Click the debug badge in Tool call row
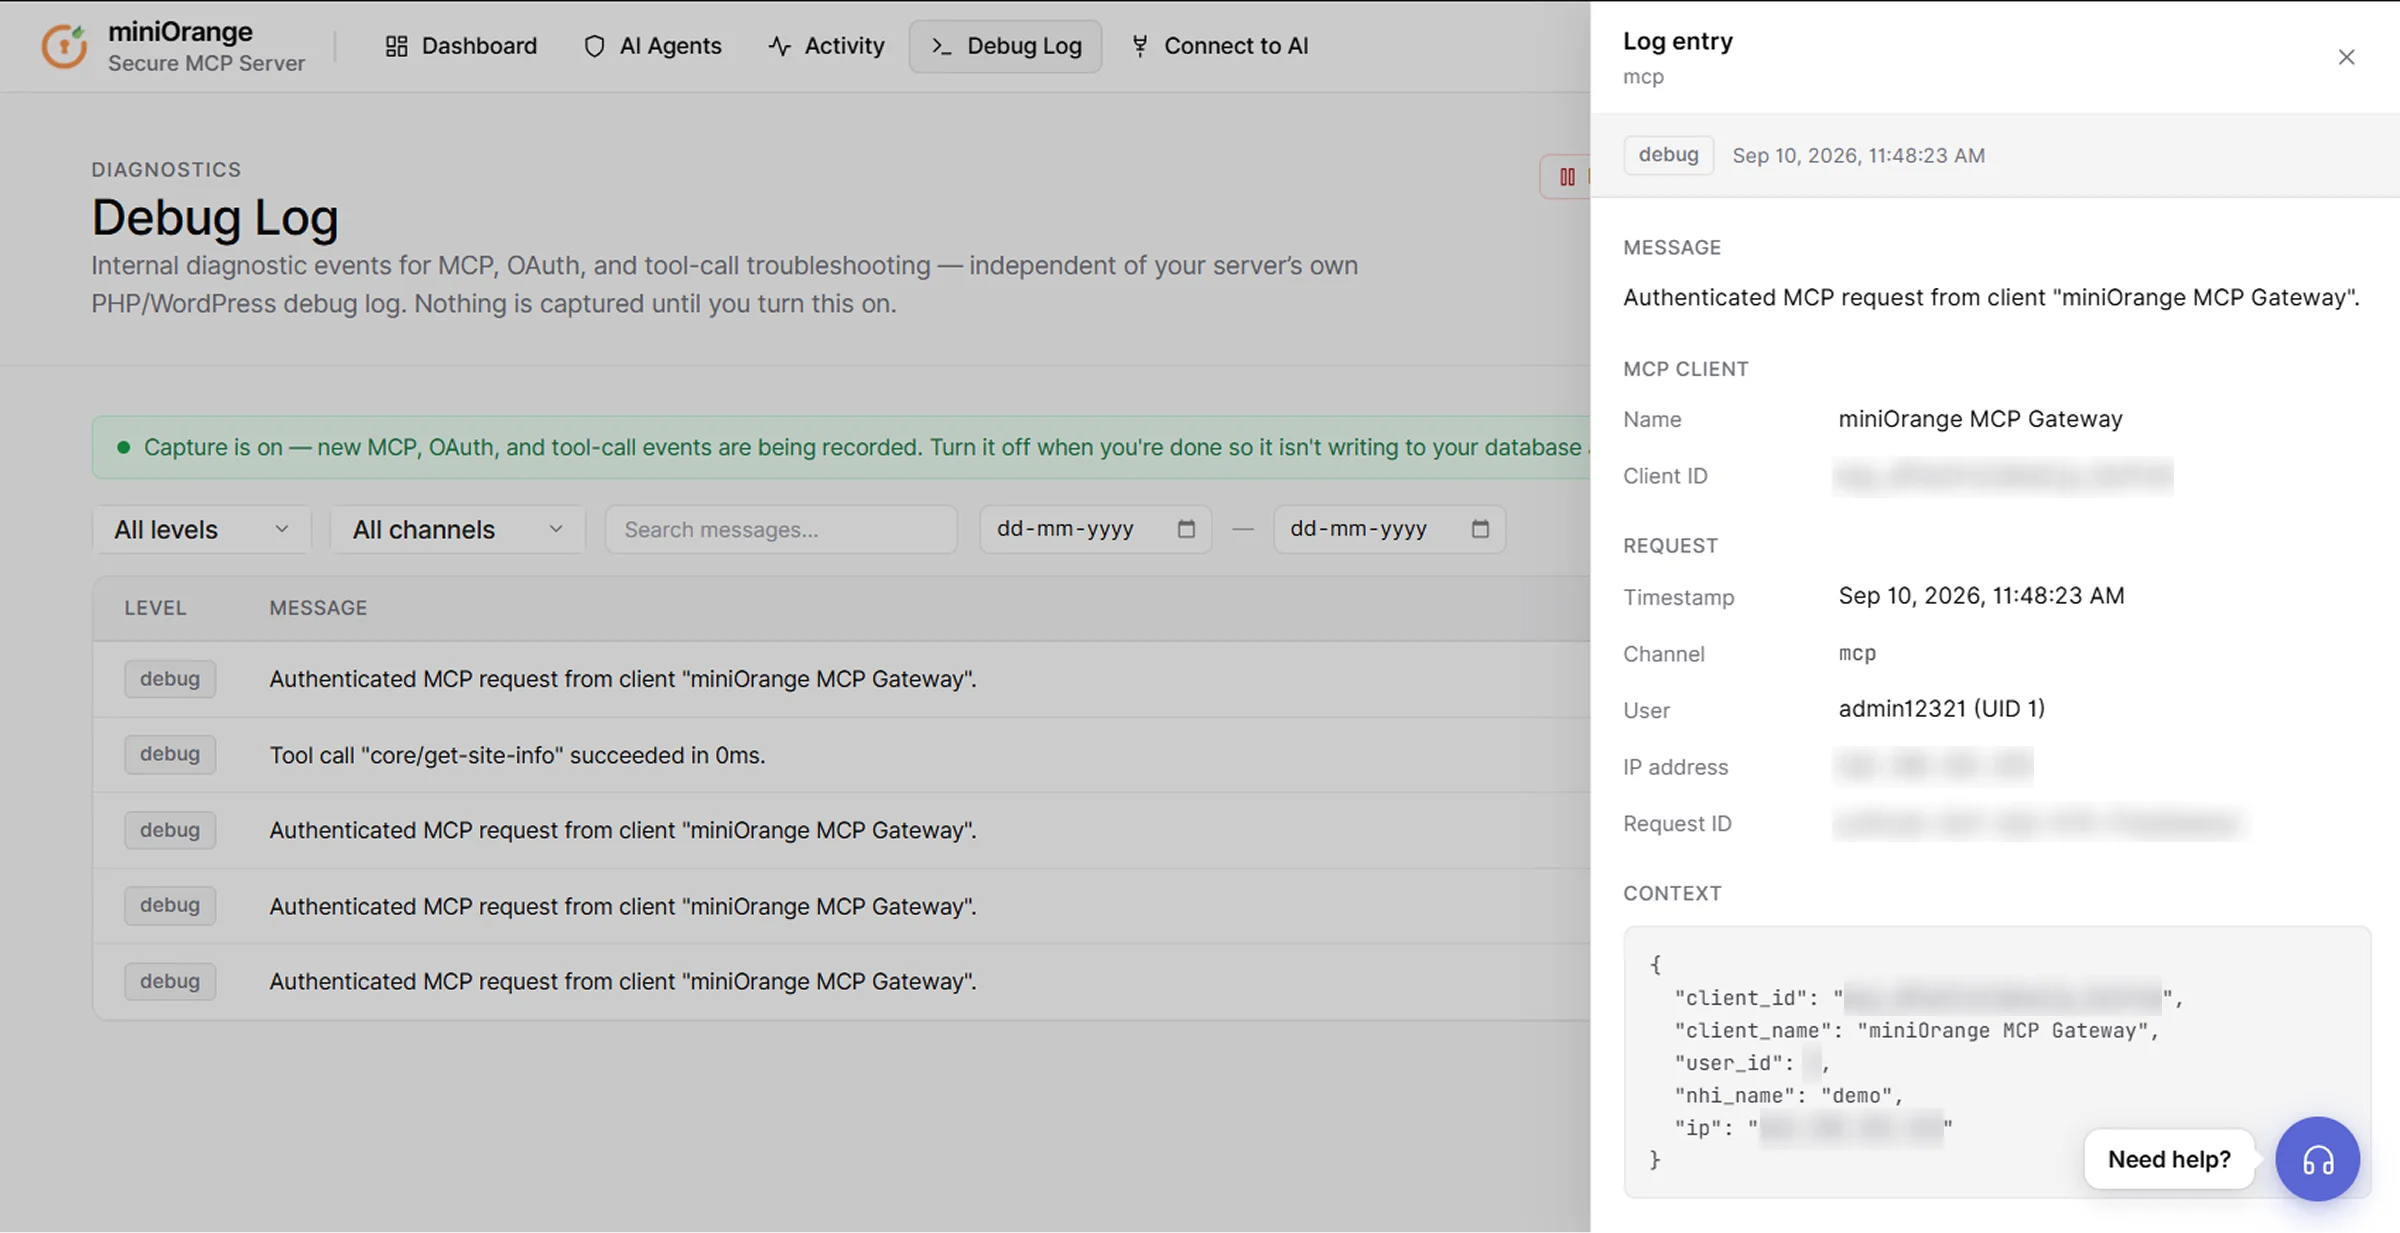Viewport: 2400px width, 1233px height. 170,754
